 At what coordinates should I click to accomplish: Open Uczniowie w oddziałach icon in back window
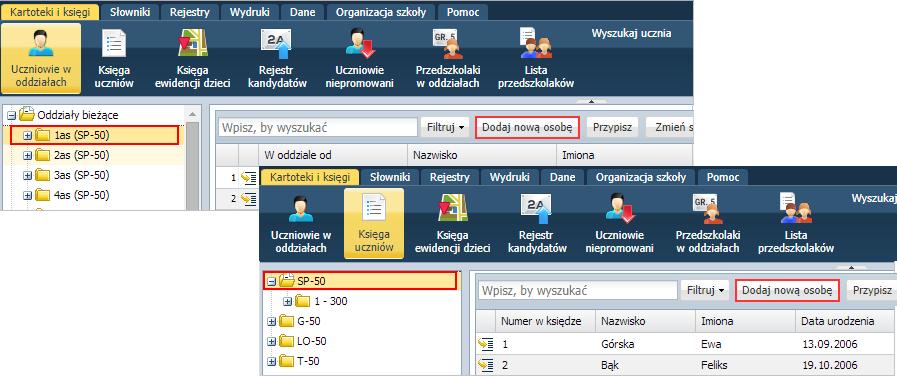click(41, 58)
